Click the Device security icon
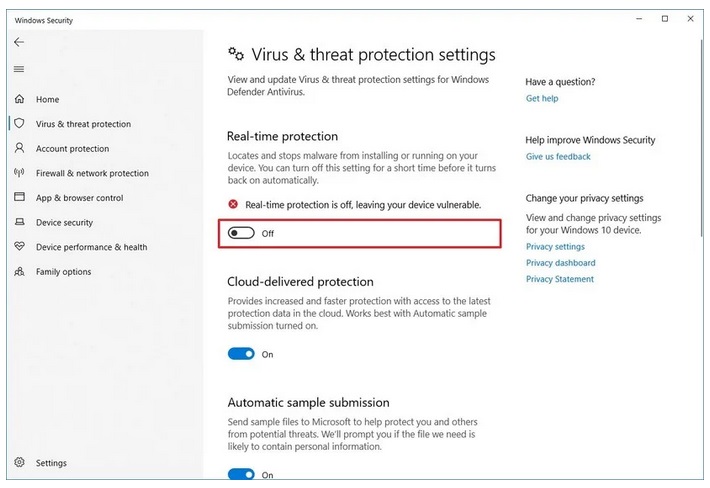The height and width of the screenshot is (488, 710). (x=19, y=222)
